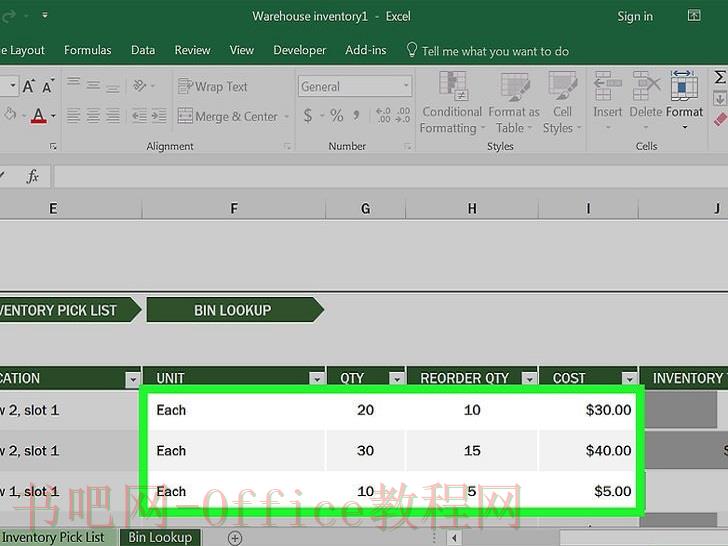Click the AutoSum sigma icon
Image resolution: width=728 pixels, height=546 pixels.
(720, 77)
